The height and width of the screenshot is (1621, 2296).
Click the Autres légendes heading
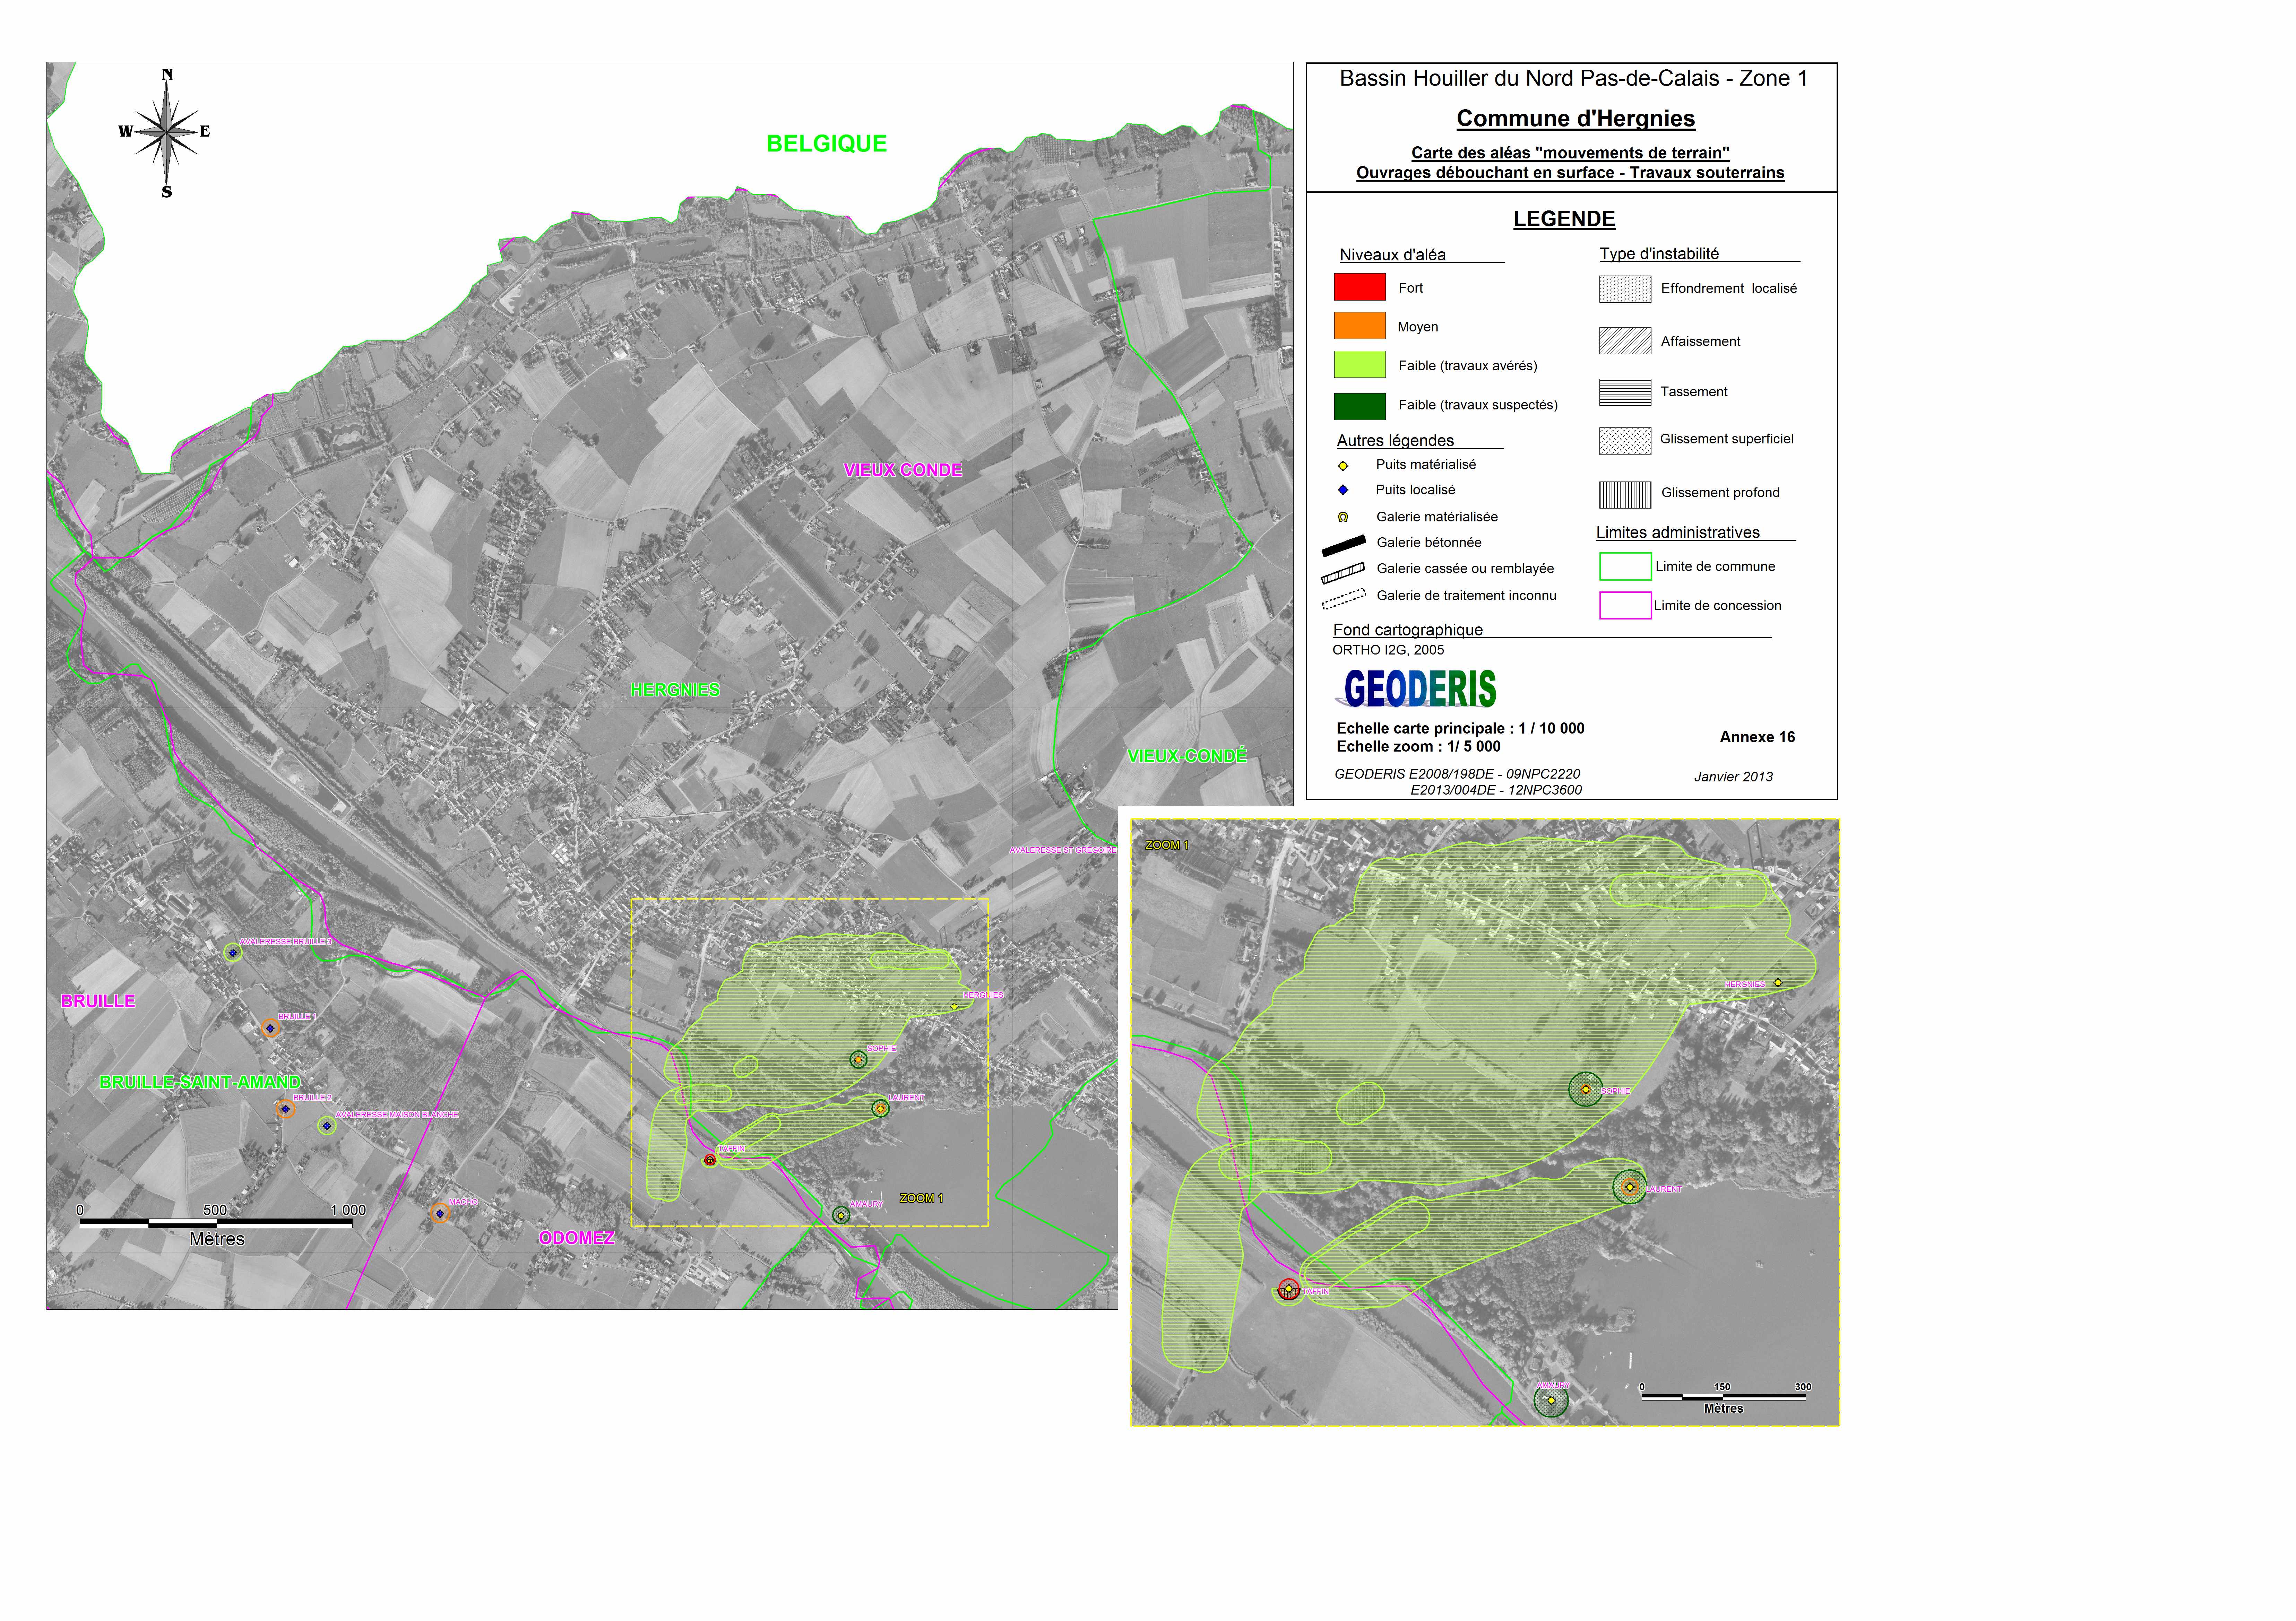[x=1395, y=441]
